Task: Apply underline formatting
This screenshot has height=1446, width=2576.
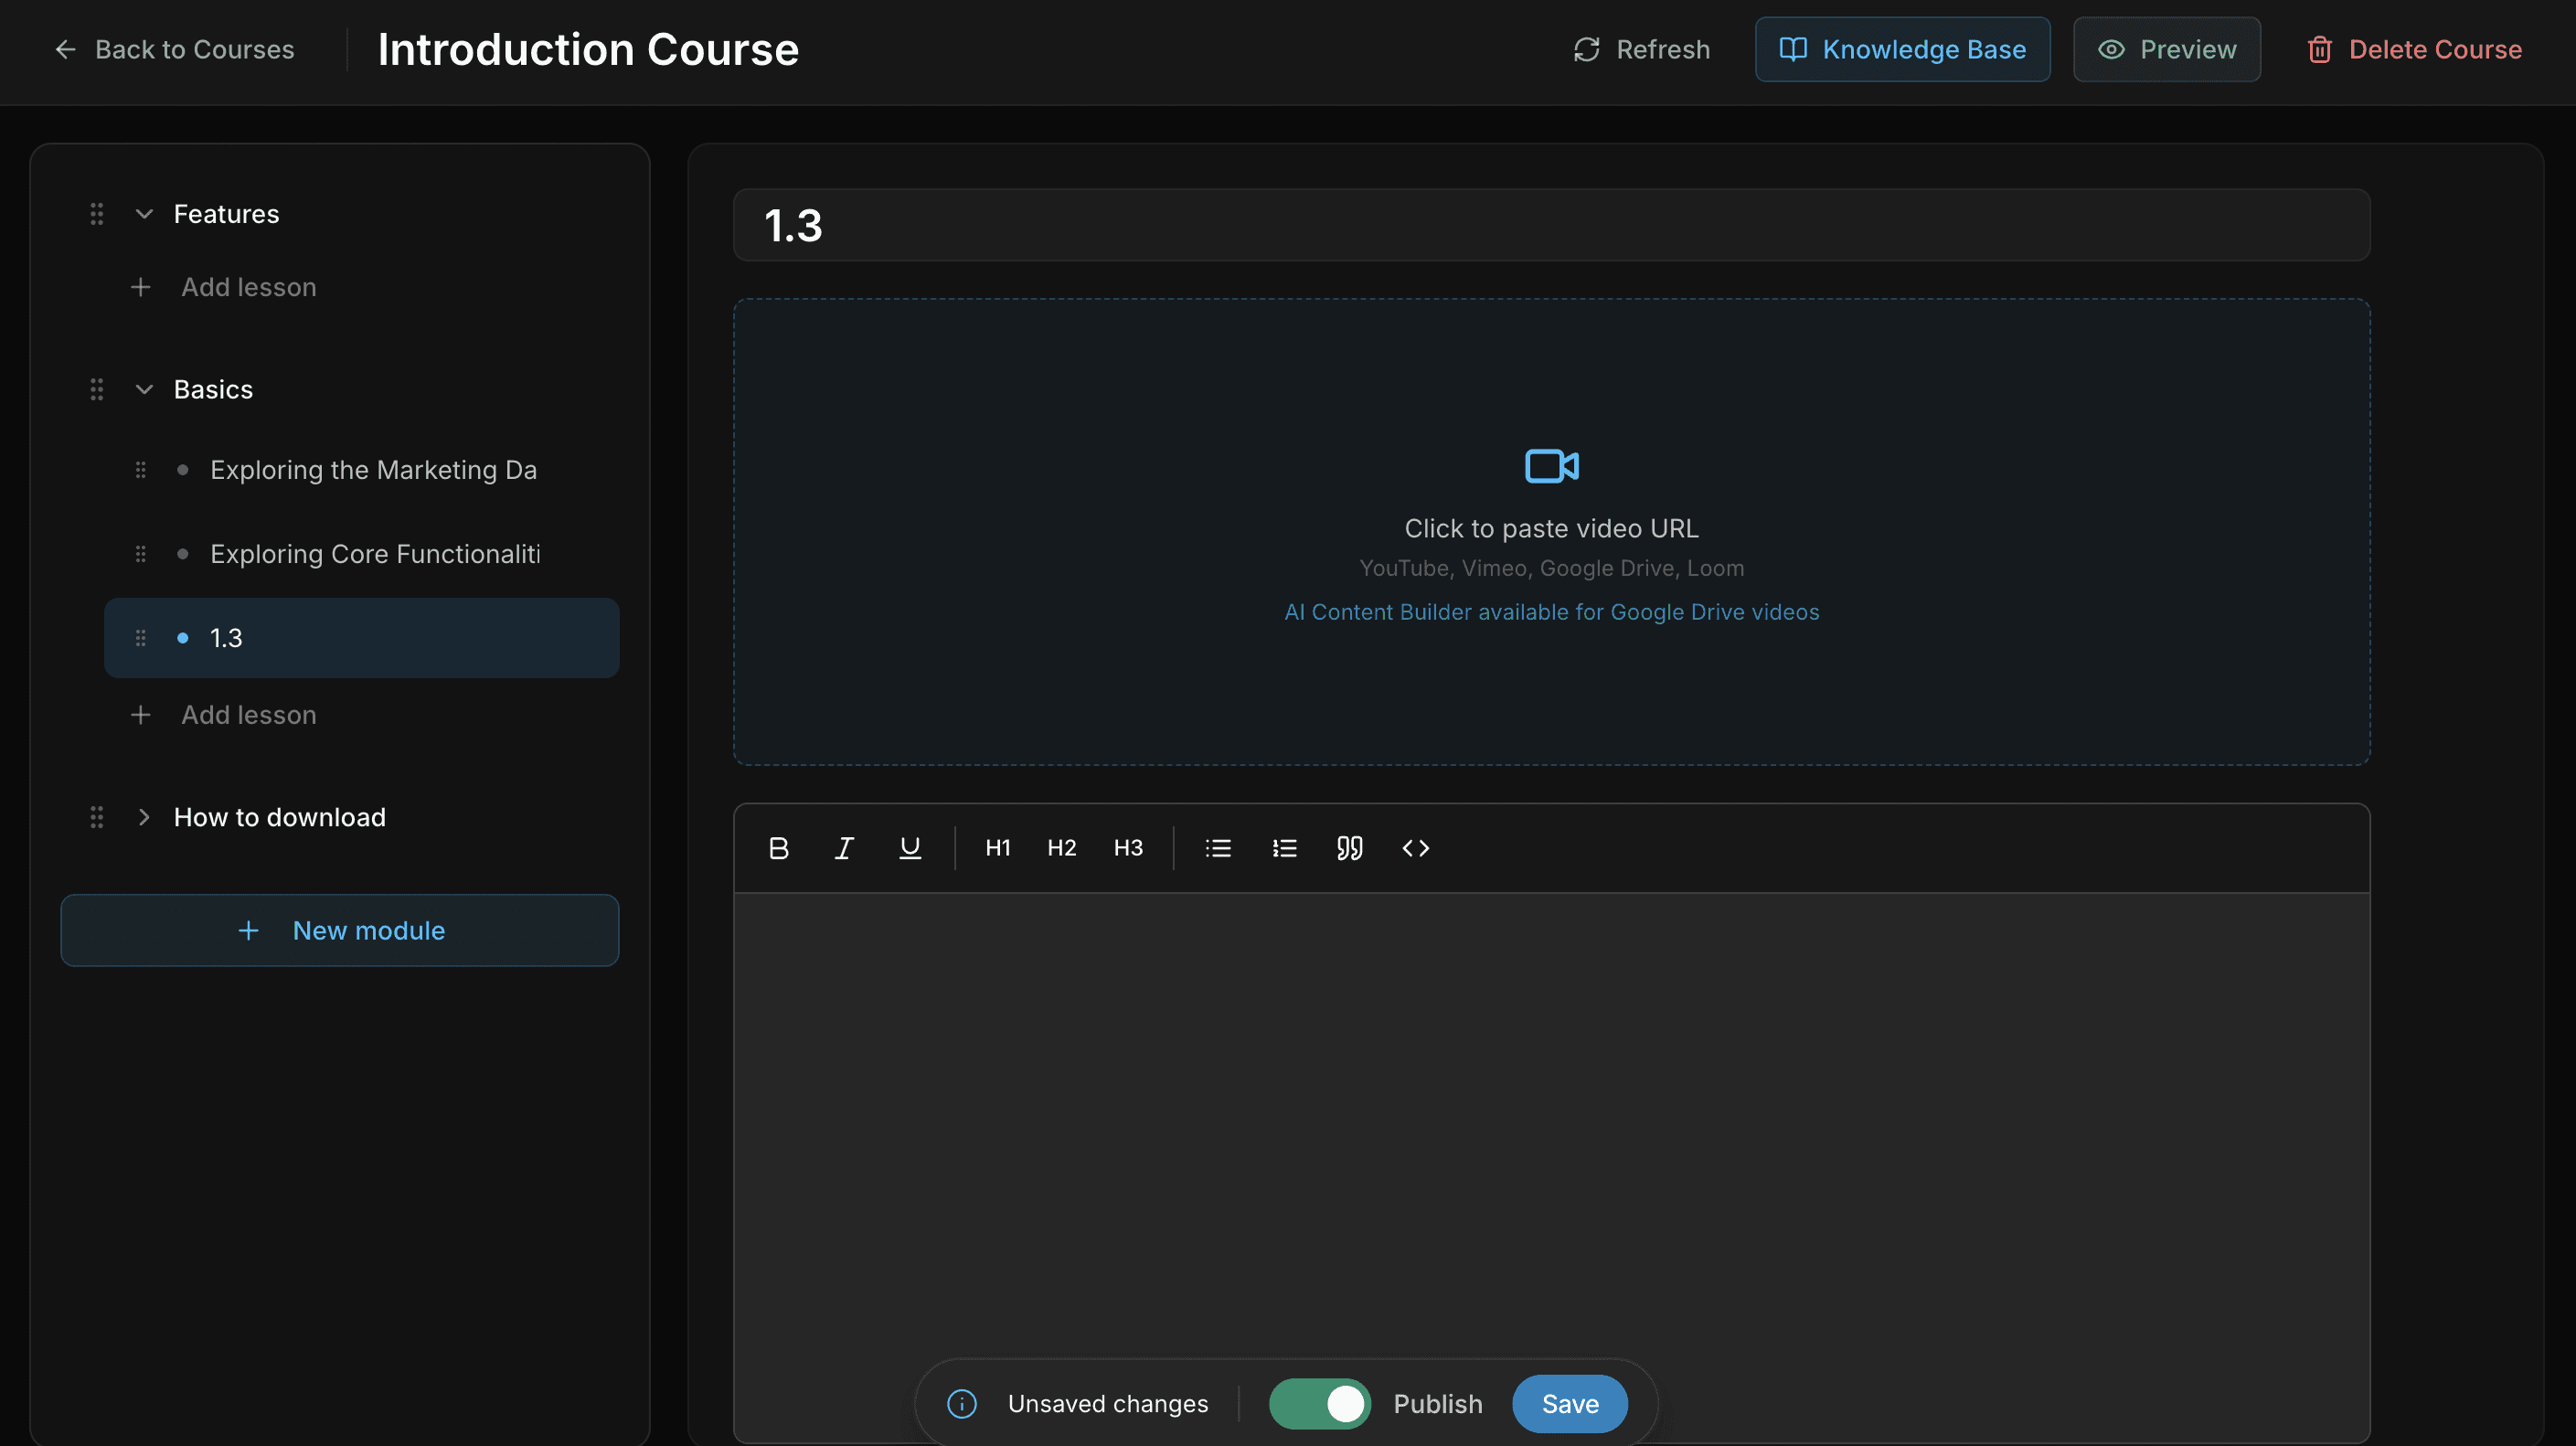Action: tap(909, 847)
